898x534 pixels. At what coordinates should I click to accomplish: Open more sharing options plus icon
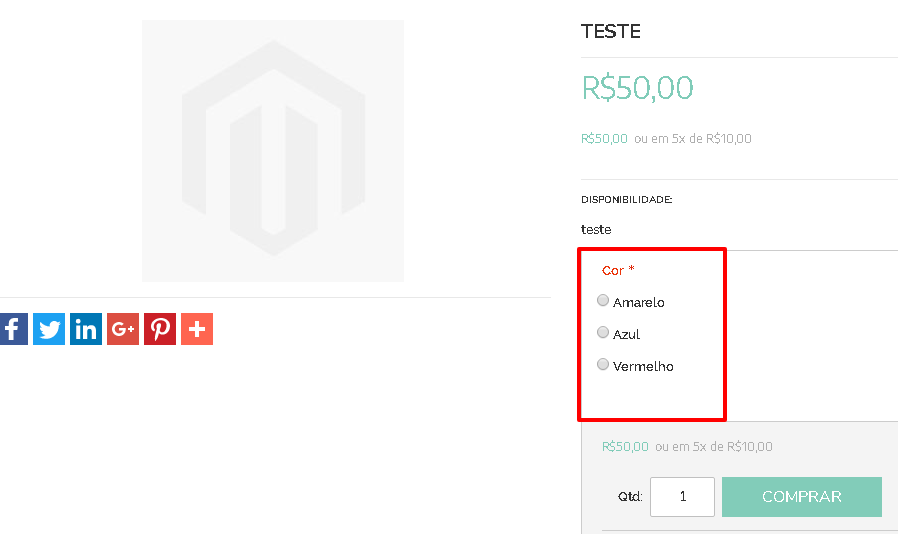pos(197,329)
